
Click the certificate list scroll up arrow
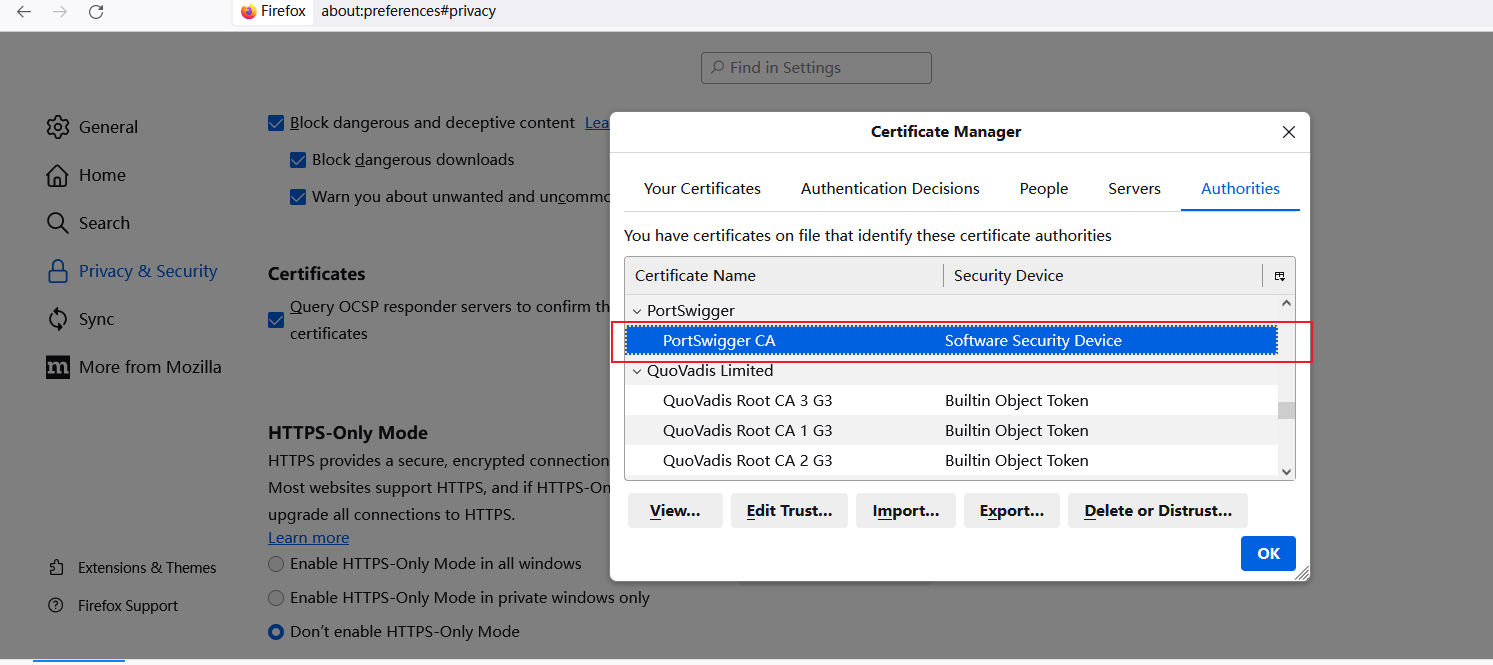1286,303
